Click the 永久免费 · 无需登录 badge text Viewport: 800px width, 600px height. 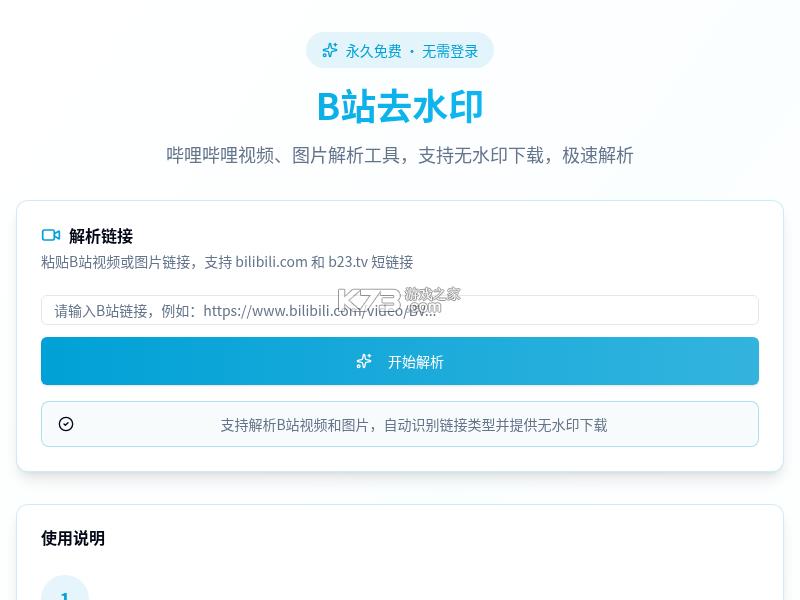(x=411, y=51)
